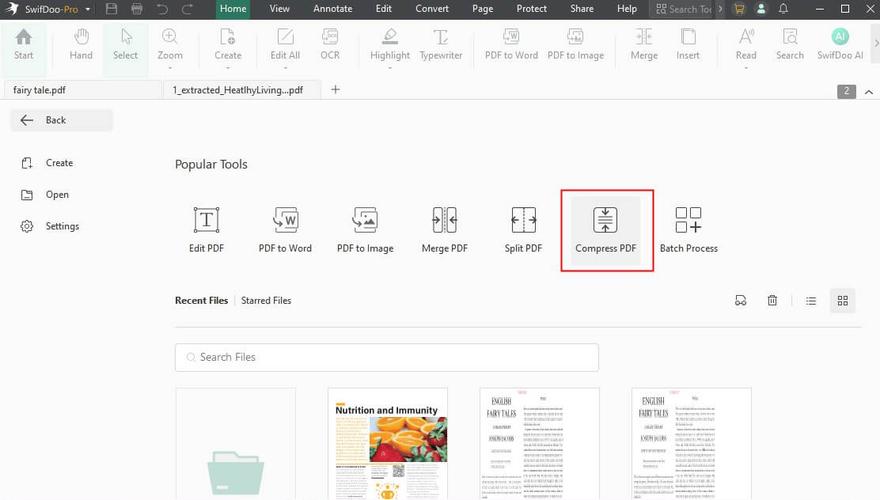Screen dimensions: 880x500
Task: Switch recent files to list view
Action: coord(811,301)
